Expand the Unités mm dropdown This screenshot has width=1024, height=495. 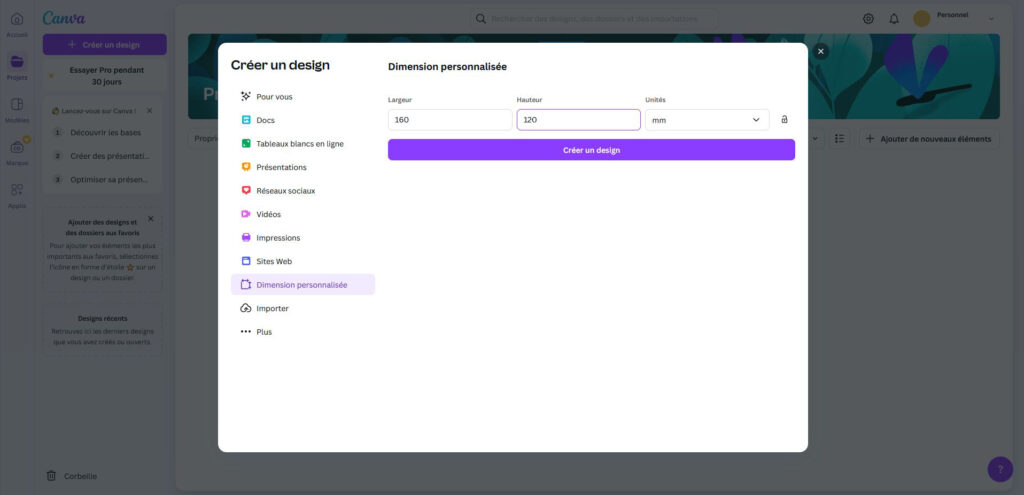click(706, 120)
